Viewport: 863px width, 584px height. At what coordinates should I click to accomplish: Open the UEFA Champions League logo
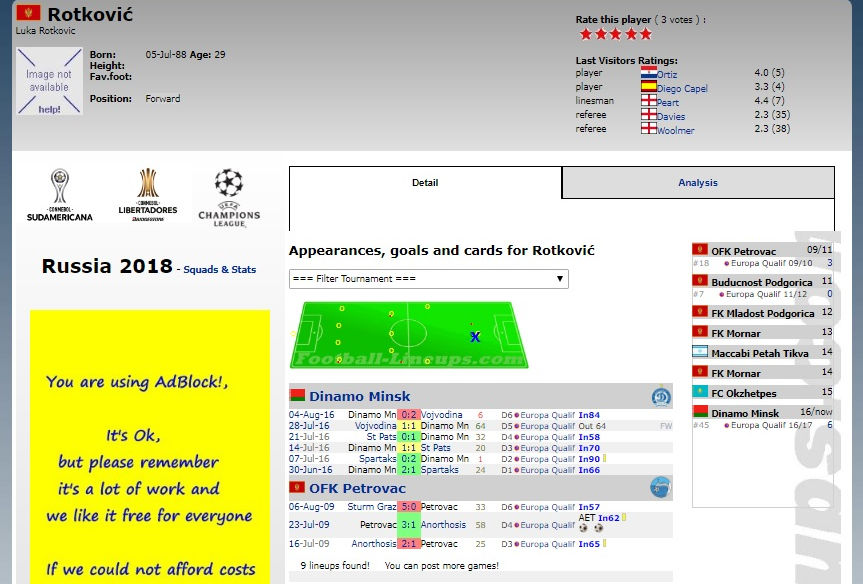click(229, 198)
